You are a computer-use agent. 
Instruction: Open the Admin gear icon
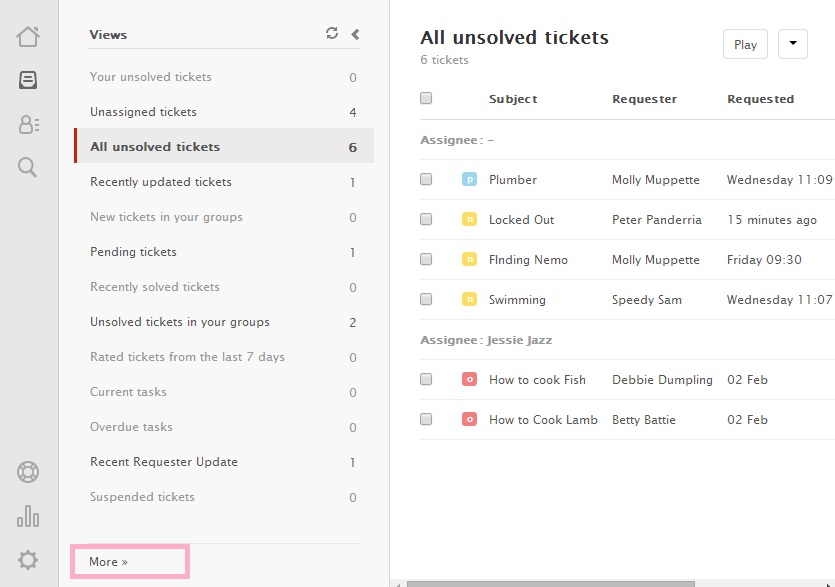coord(28,560)
